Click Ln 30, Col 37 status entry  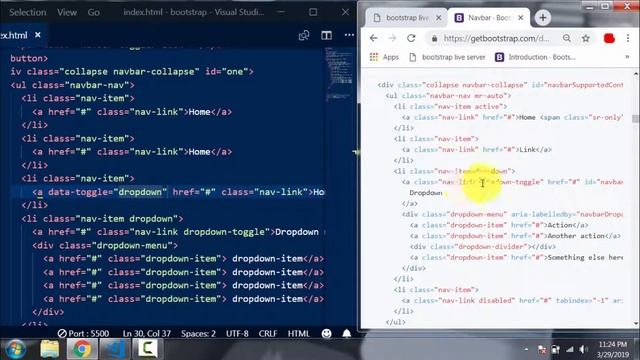click(147, 333)
